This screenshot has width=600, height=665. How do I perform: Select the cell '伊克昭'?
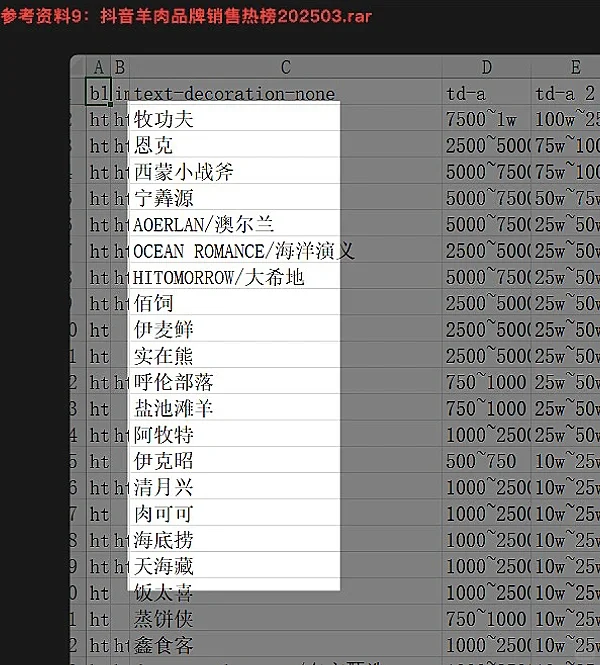[285, 461]
